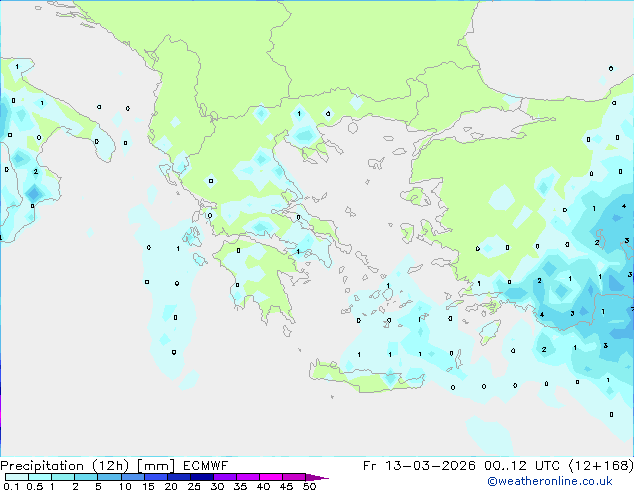Click the 0.5–1 mm legend color swatch
This screenshot has height=490, width=634.
[x=40, y=477]
